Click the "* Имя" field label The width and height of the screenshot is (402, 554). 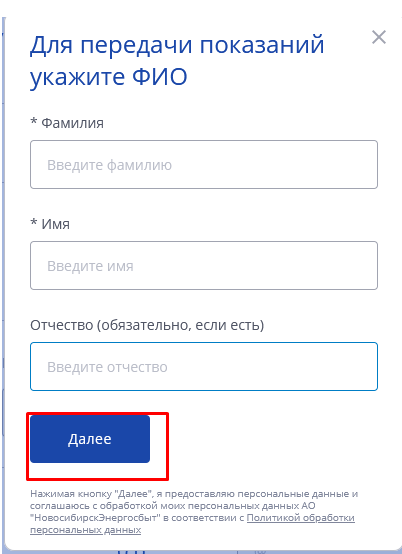[50, 224]
